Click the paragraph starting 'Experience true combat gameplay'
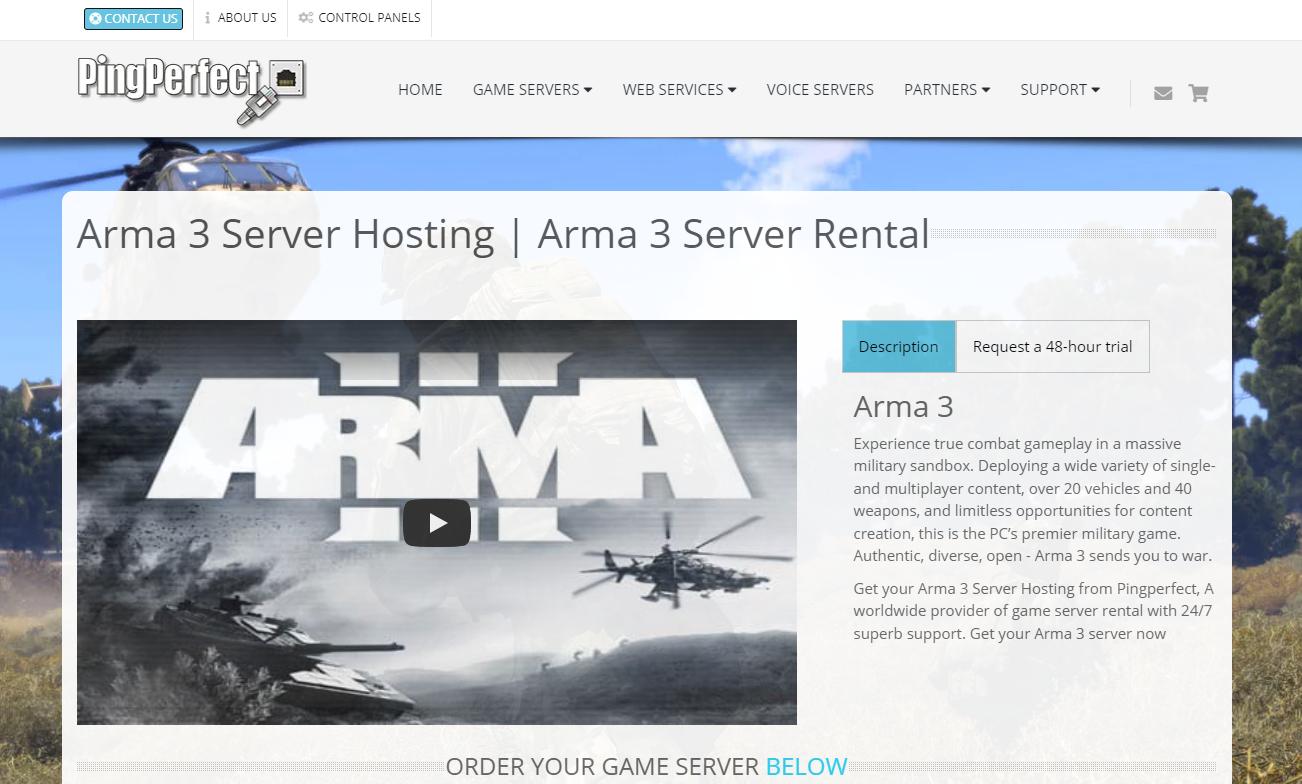The image size is (1302, 784). pyautogui.click(x=1034, y=499)
